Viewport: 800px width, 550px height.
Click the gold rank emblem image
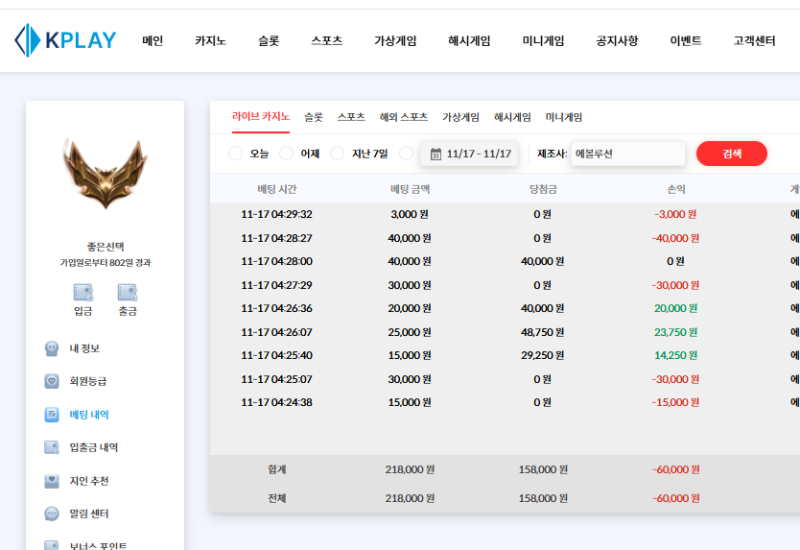(105, 173)
